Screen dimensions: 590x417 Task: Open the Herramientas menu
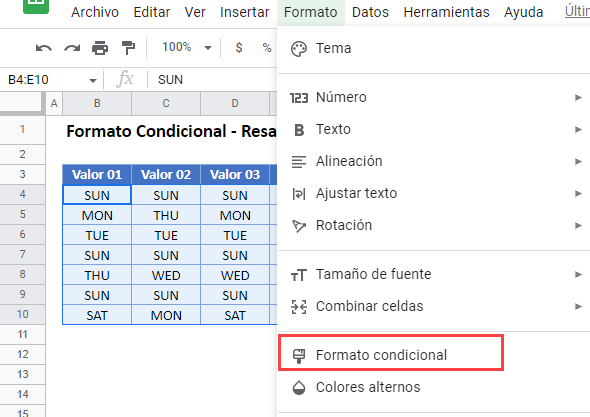pos(446,12)
